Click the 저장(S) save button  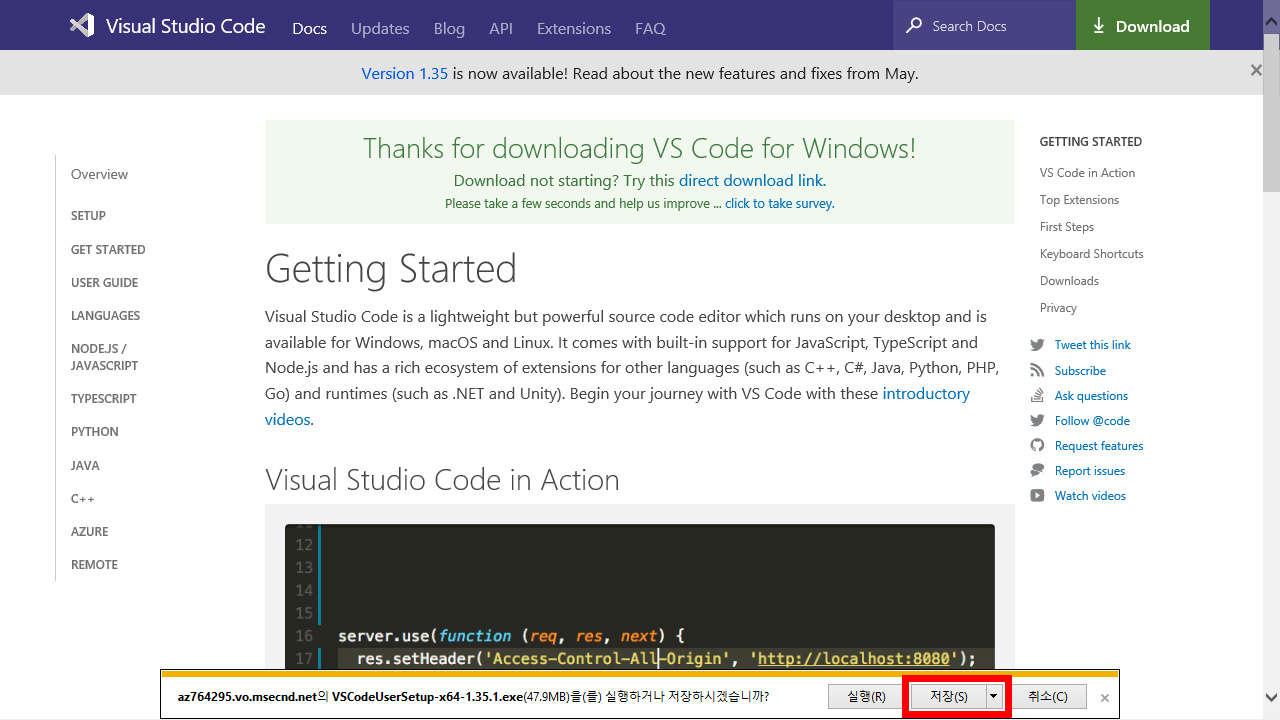tap(948, 696)
